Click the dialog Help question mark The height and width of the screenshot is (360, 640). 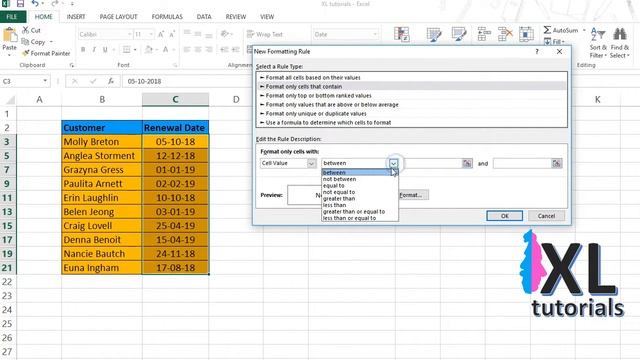[537, 51]
